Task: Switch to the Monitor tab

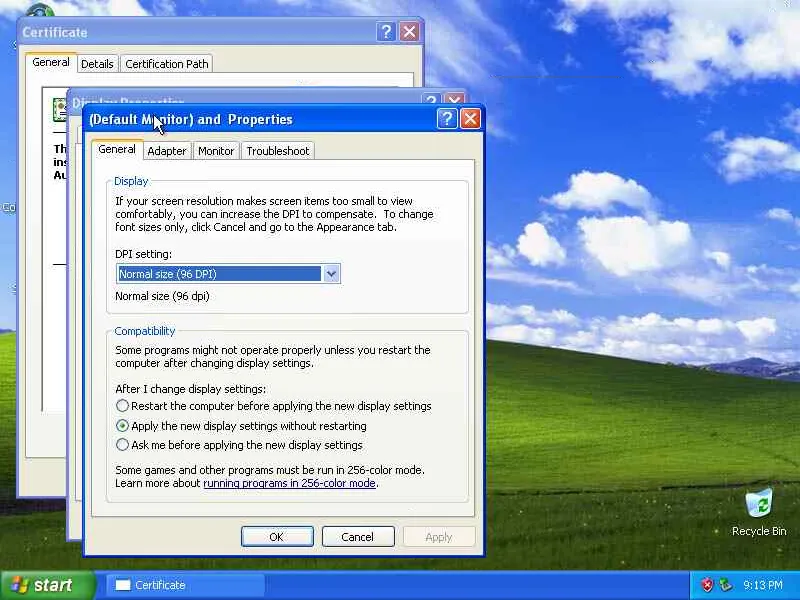Action: pos(216,151)
